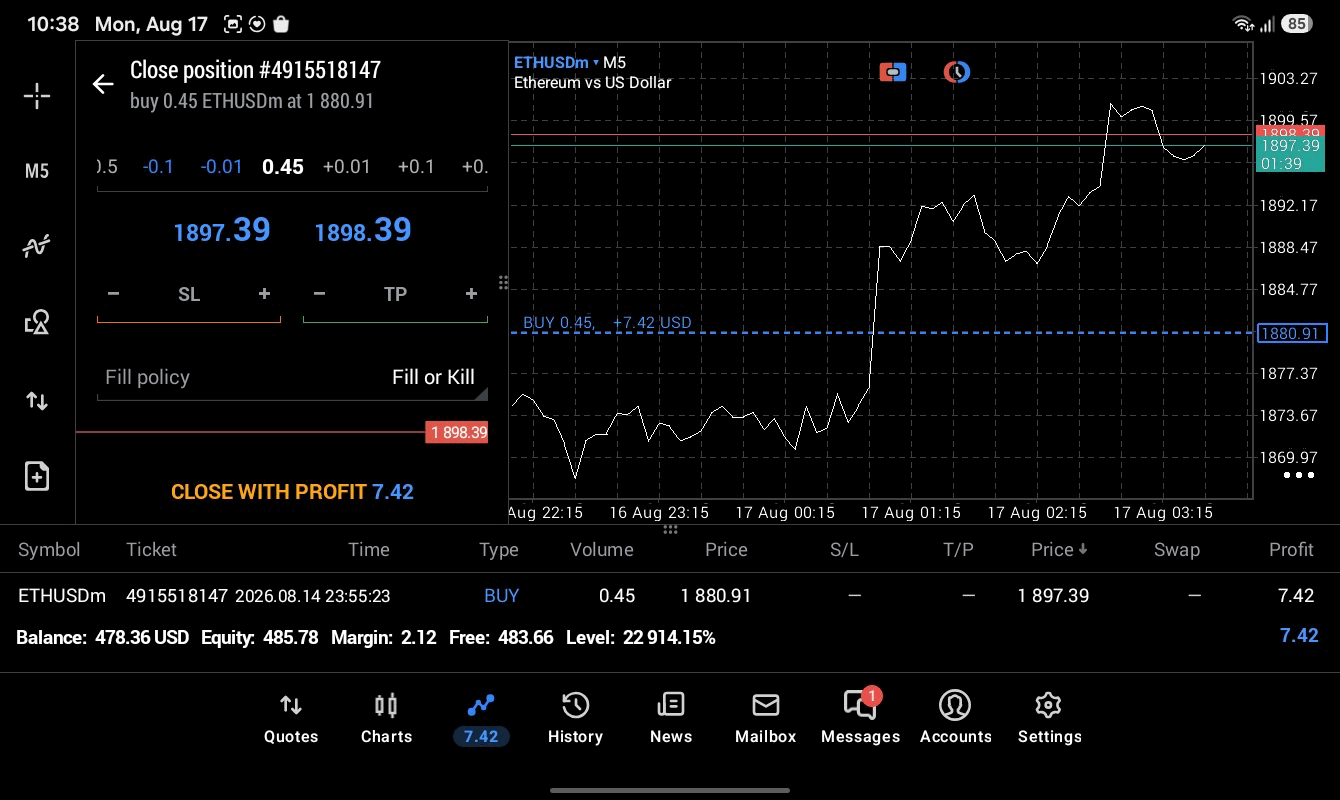The width and height of the screenshot is (1340, 800).
Task: Increase volume by +0.1
Action: click(x=416, y=166)
